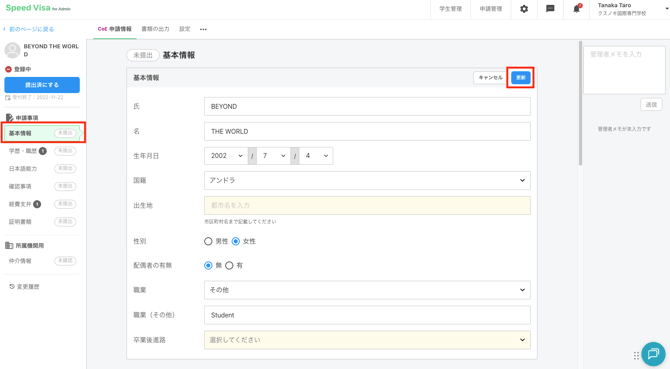Open the birth month 7 dropdown
Image resolution: width=670 pixels, height=369 pixels.
pyautogui.click(x=273, y=156)
